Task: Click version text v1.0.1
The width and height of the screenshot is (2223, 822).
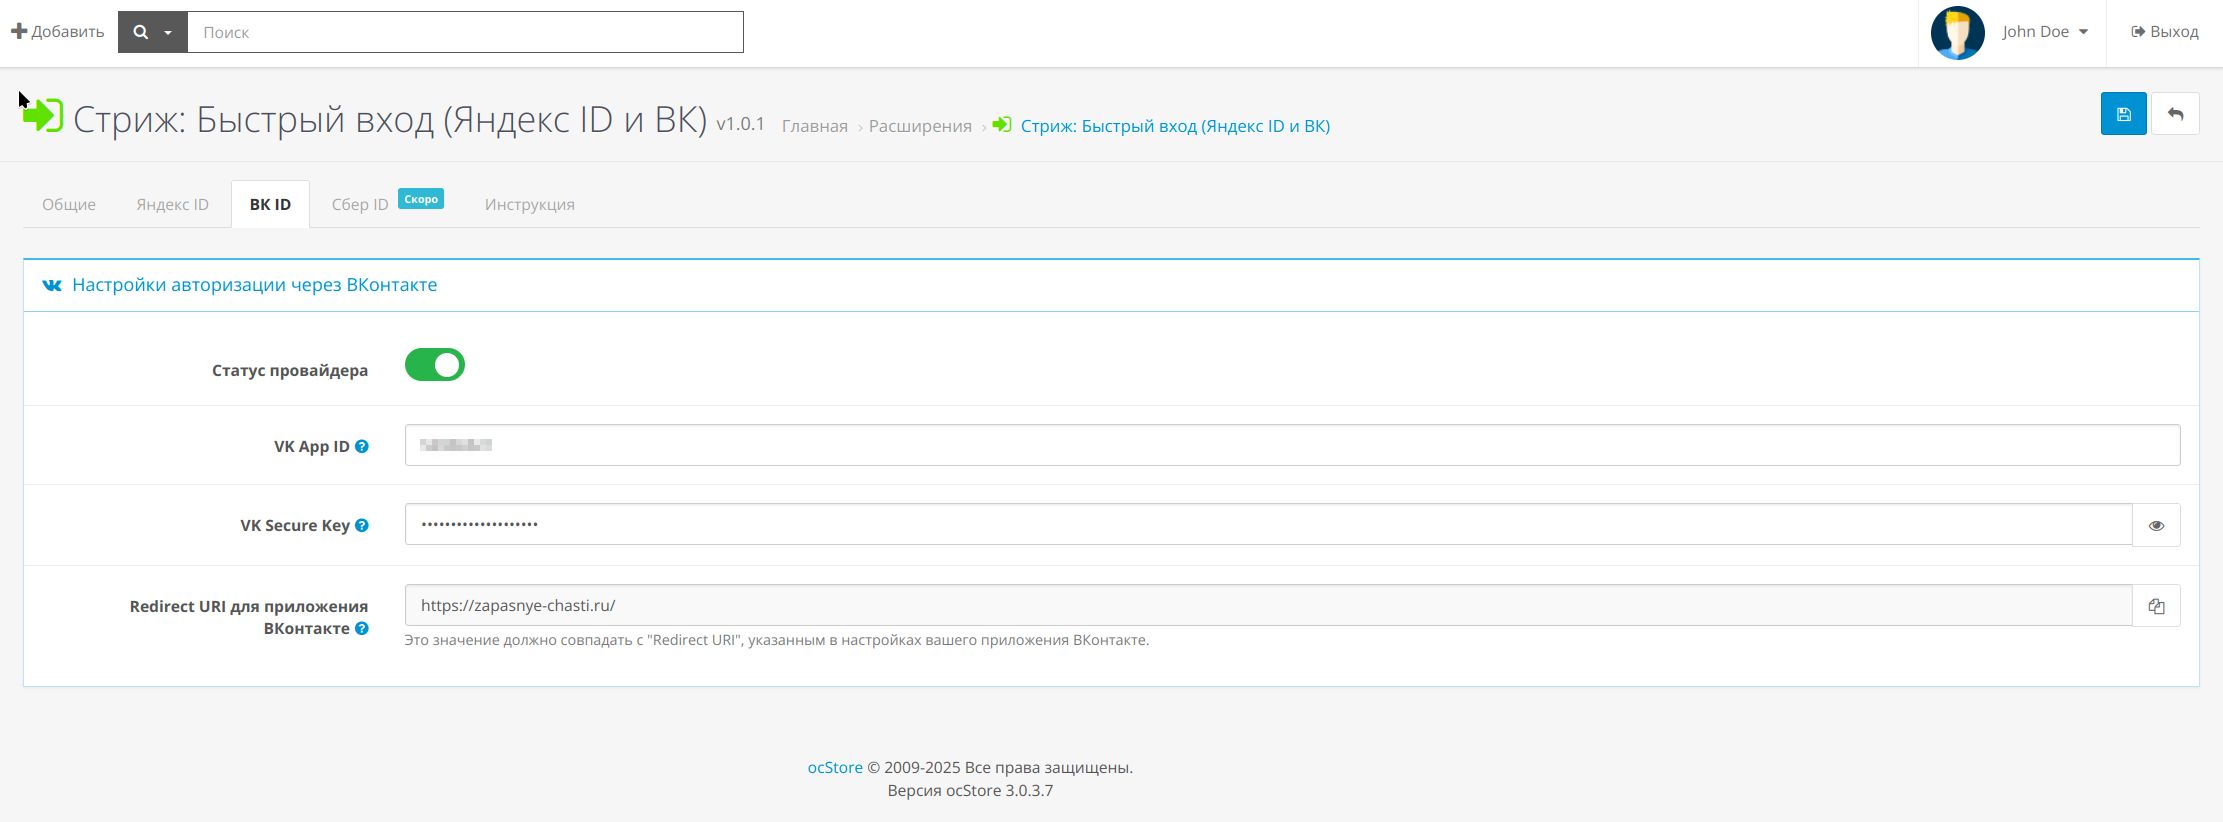Action: [740, 124]
